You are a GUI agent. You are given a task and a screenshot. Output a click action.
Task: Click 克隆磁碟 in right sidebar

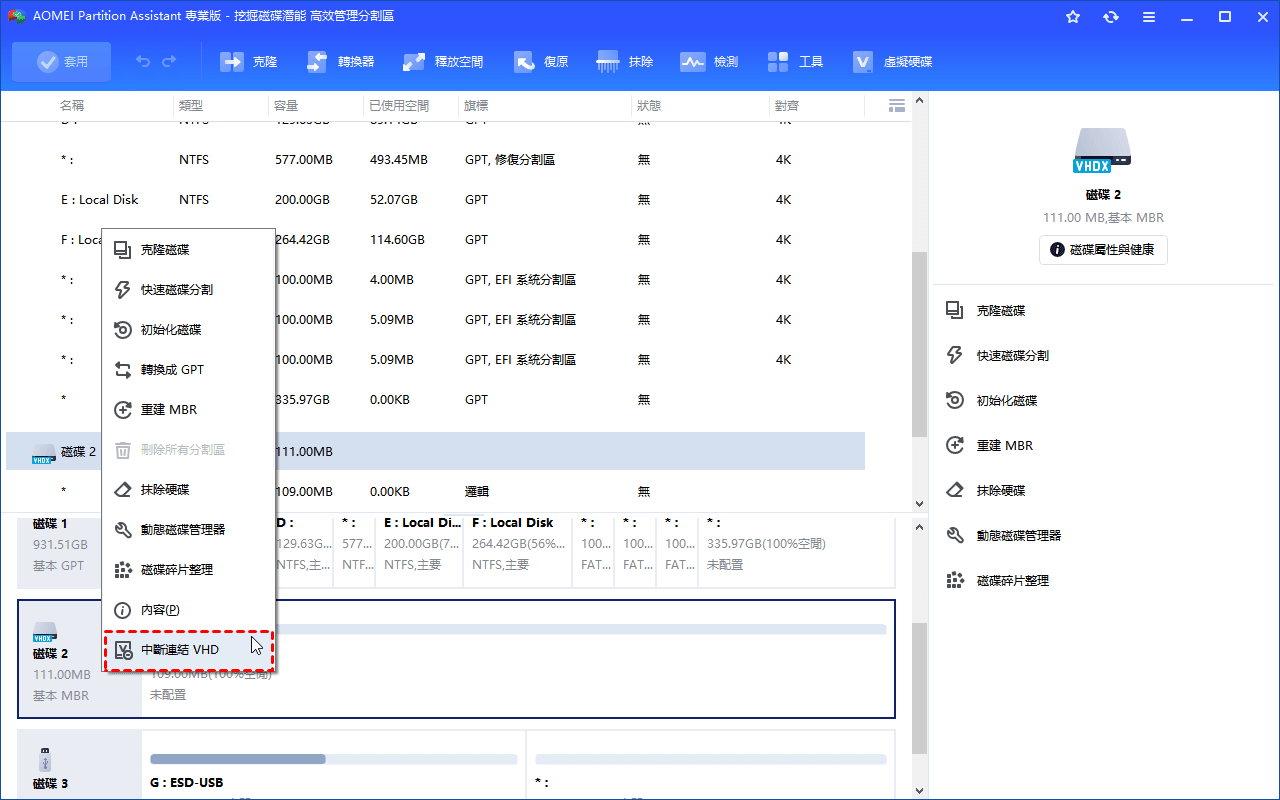[x=986, y=311]
